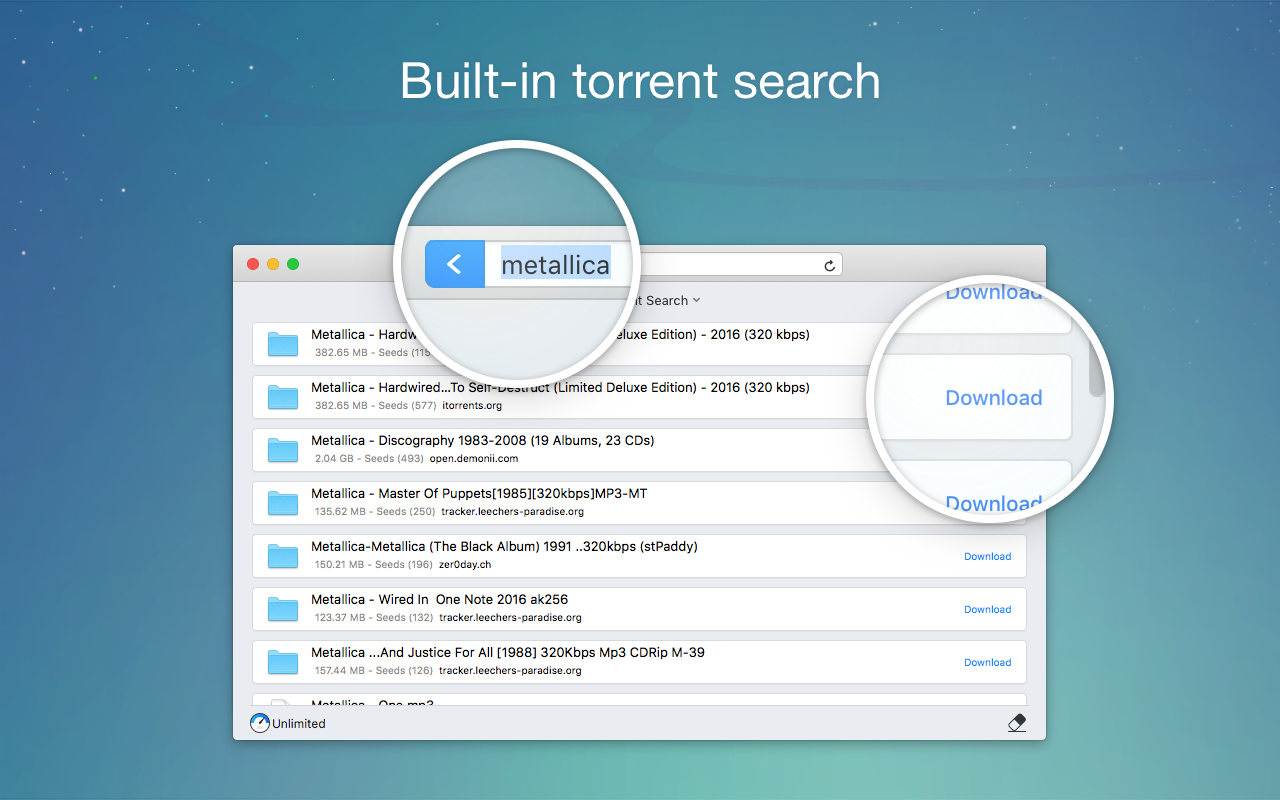Click 2.04 GB - Seeds (493) info
The image size is (1280, 800).
(x=369, y=459)
